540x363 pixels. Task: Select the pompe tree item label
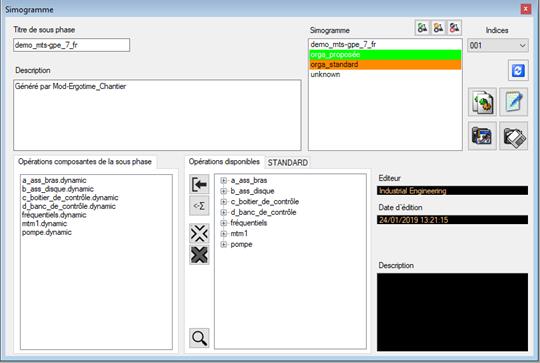[x=241, y=245]
